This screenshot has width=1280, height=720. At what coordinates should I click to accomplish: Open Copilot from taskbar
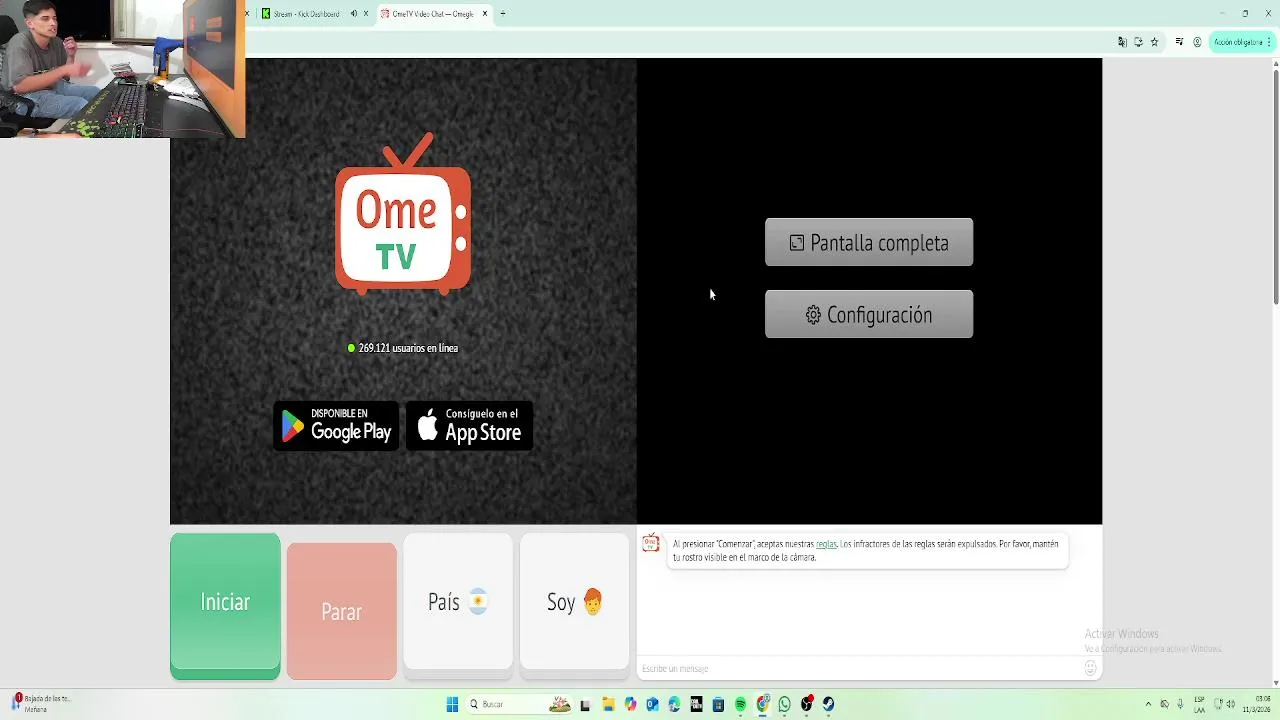[x=630, y=704]
